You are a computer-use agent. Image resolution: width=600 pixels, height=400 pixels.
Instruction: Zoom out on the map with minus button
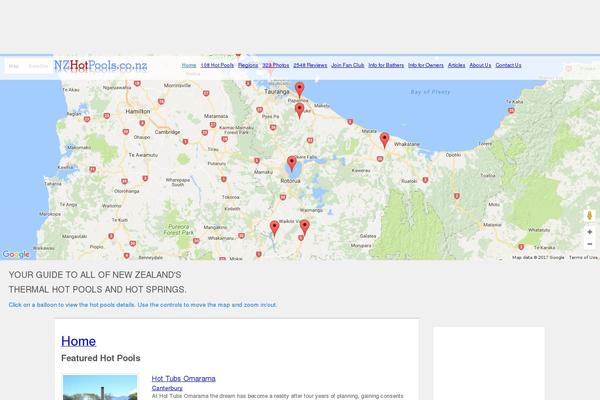590,244
